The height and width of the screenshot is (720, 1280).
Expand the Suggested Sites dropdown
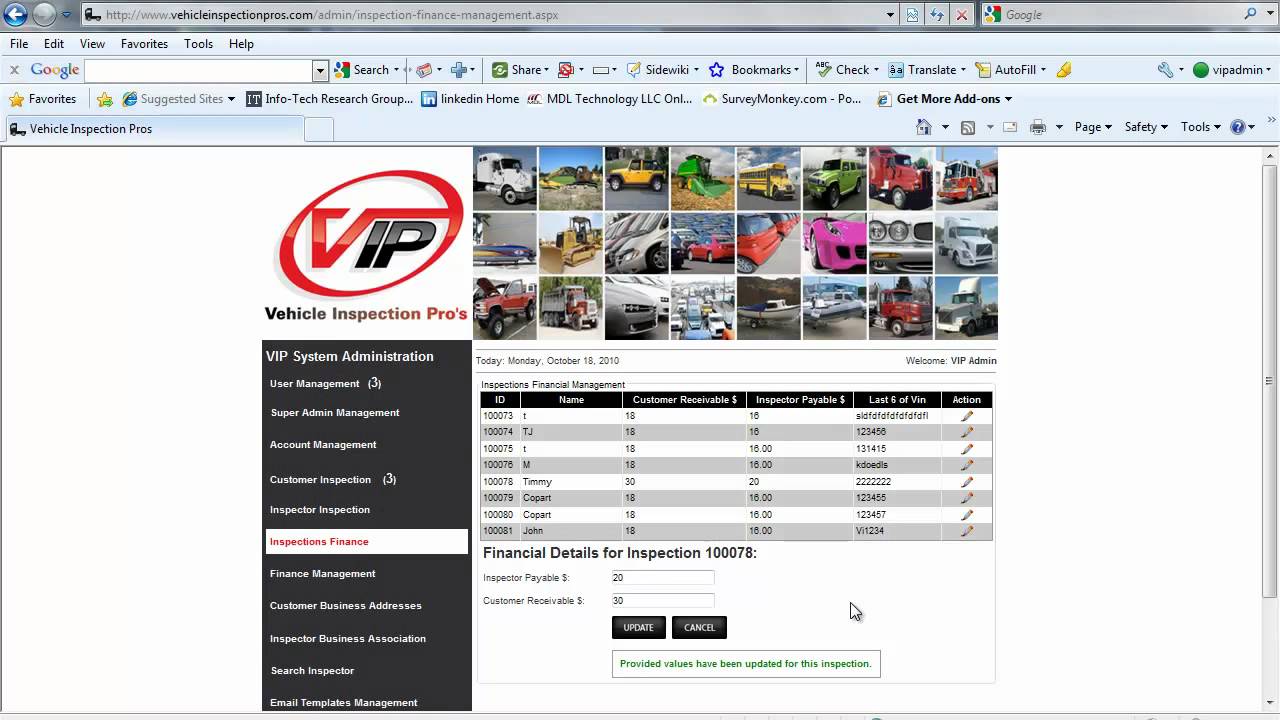pyautogui.click(x=231, y=99)
